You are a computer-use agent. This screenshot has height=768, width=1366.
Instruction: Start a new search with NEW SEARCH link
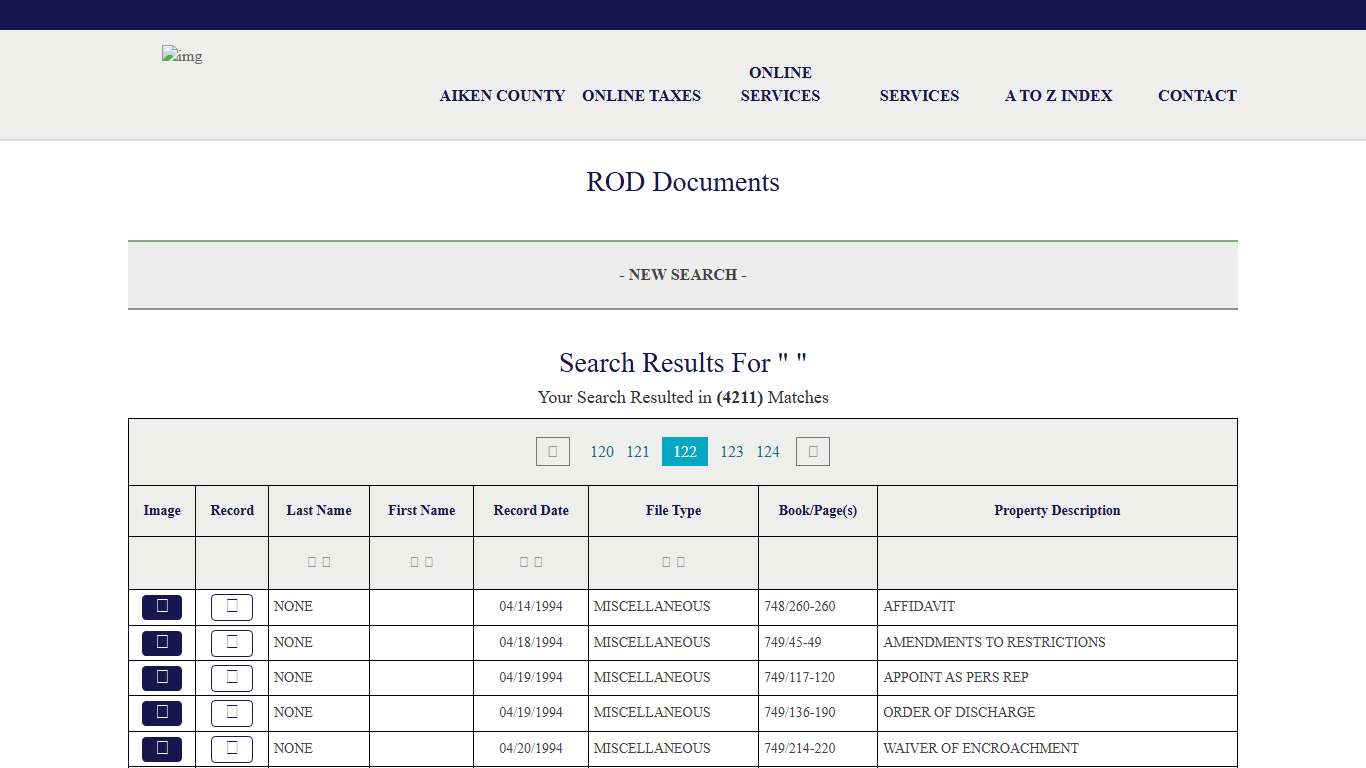(683, 274)
